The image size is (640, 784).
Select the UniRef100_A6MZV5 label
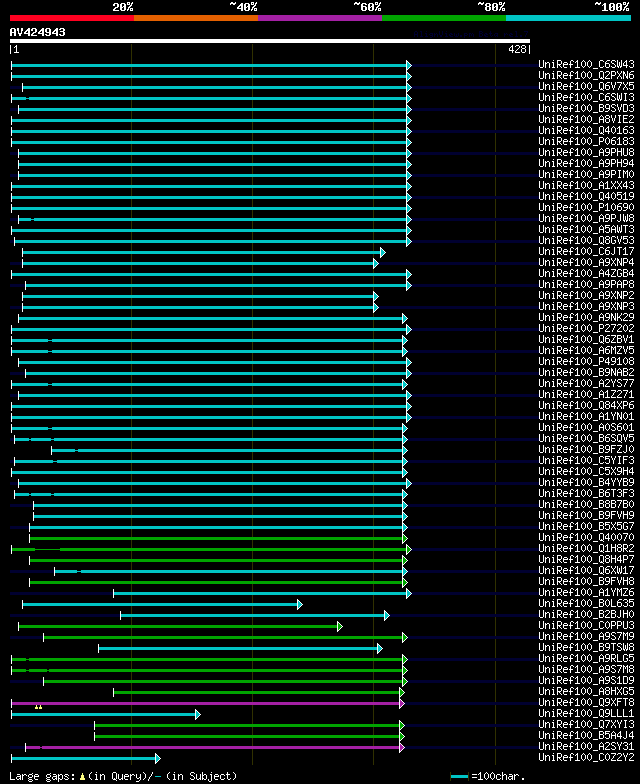pyautogui.click(x=586, y=350)
